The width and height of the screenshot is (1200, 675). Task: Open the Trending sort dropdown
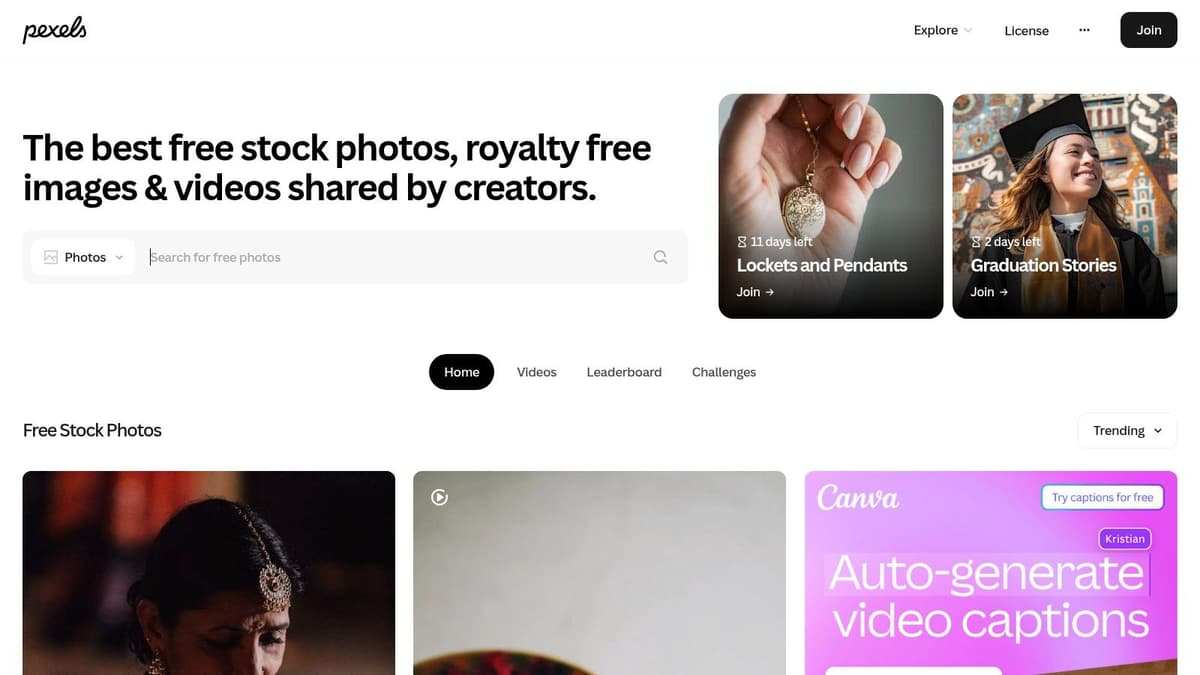(x=1127, y=430)
